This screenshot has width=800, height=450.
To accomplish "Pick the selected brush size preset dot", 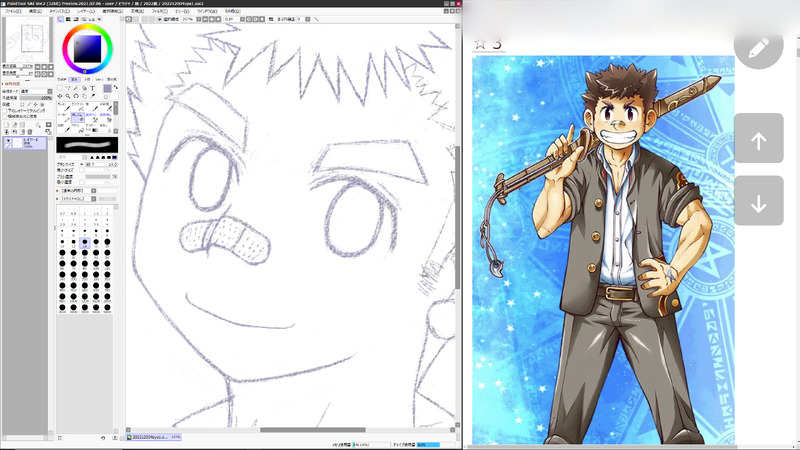I will (x=85, y=243).
